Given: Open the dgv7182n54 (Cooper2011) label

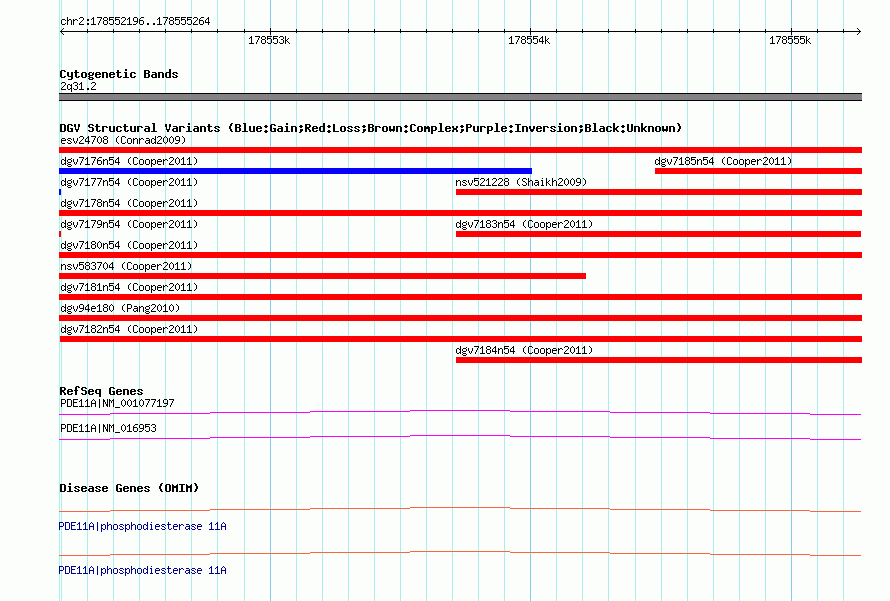Looking at the screenshot, I should pyautogui.click(x=129, y=329).
